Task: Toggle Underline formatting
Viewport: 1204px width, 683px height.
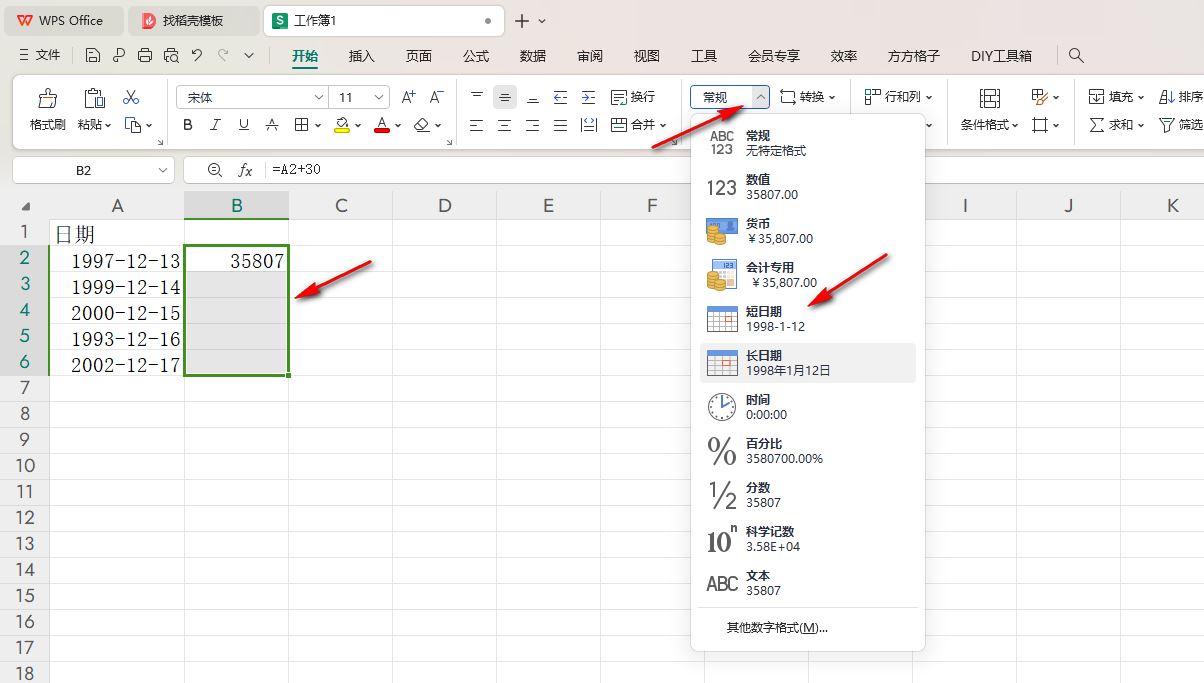Action: coord(244,125)
